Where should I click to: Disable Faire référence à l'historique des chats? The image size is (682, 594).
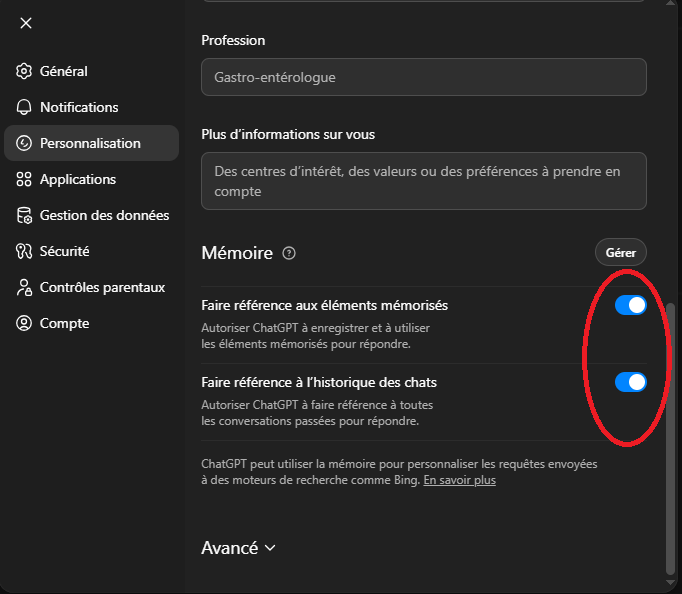pyautogui.click(x=630, y=382)
